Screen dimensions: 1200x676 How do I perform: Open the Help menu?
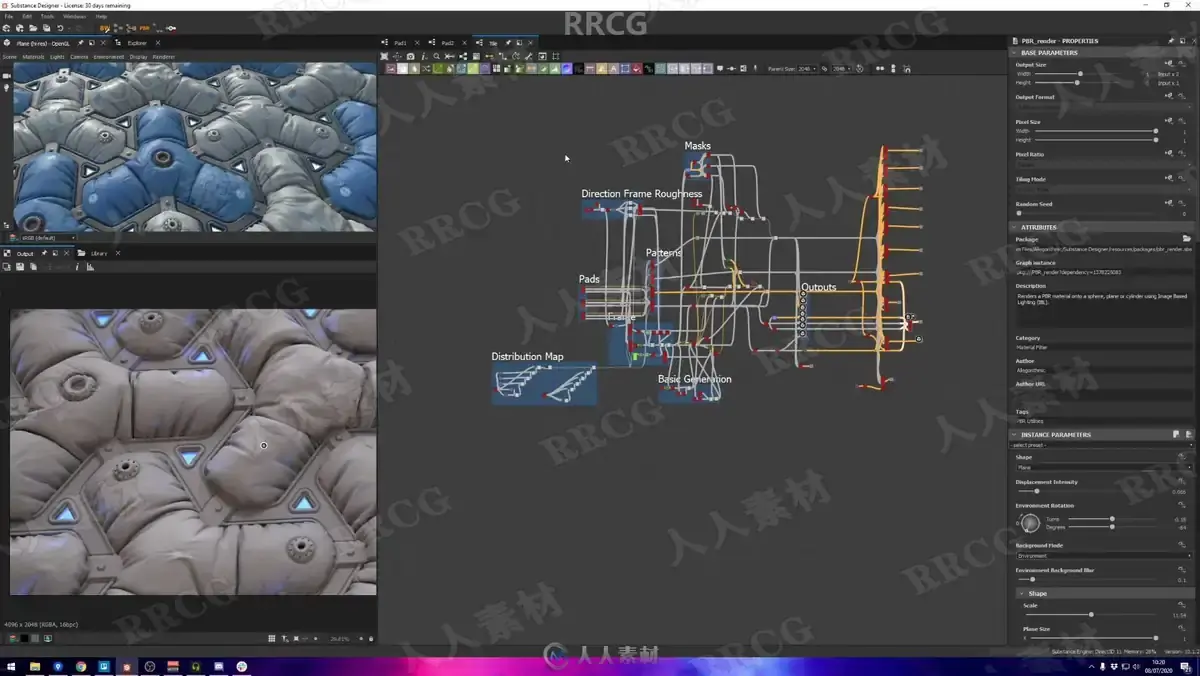point(101,17)
